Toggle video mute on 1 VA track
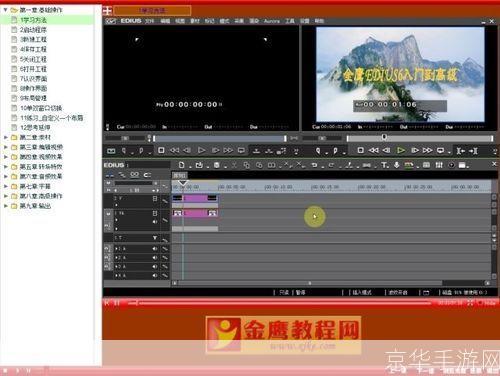500x376 pixels. 155,213
